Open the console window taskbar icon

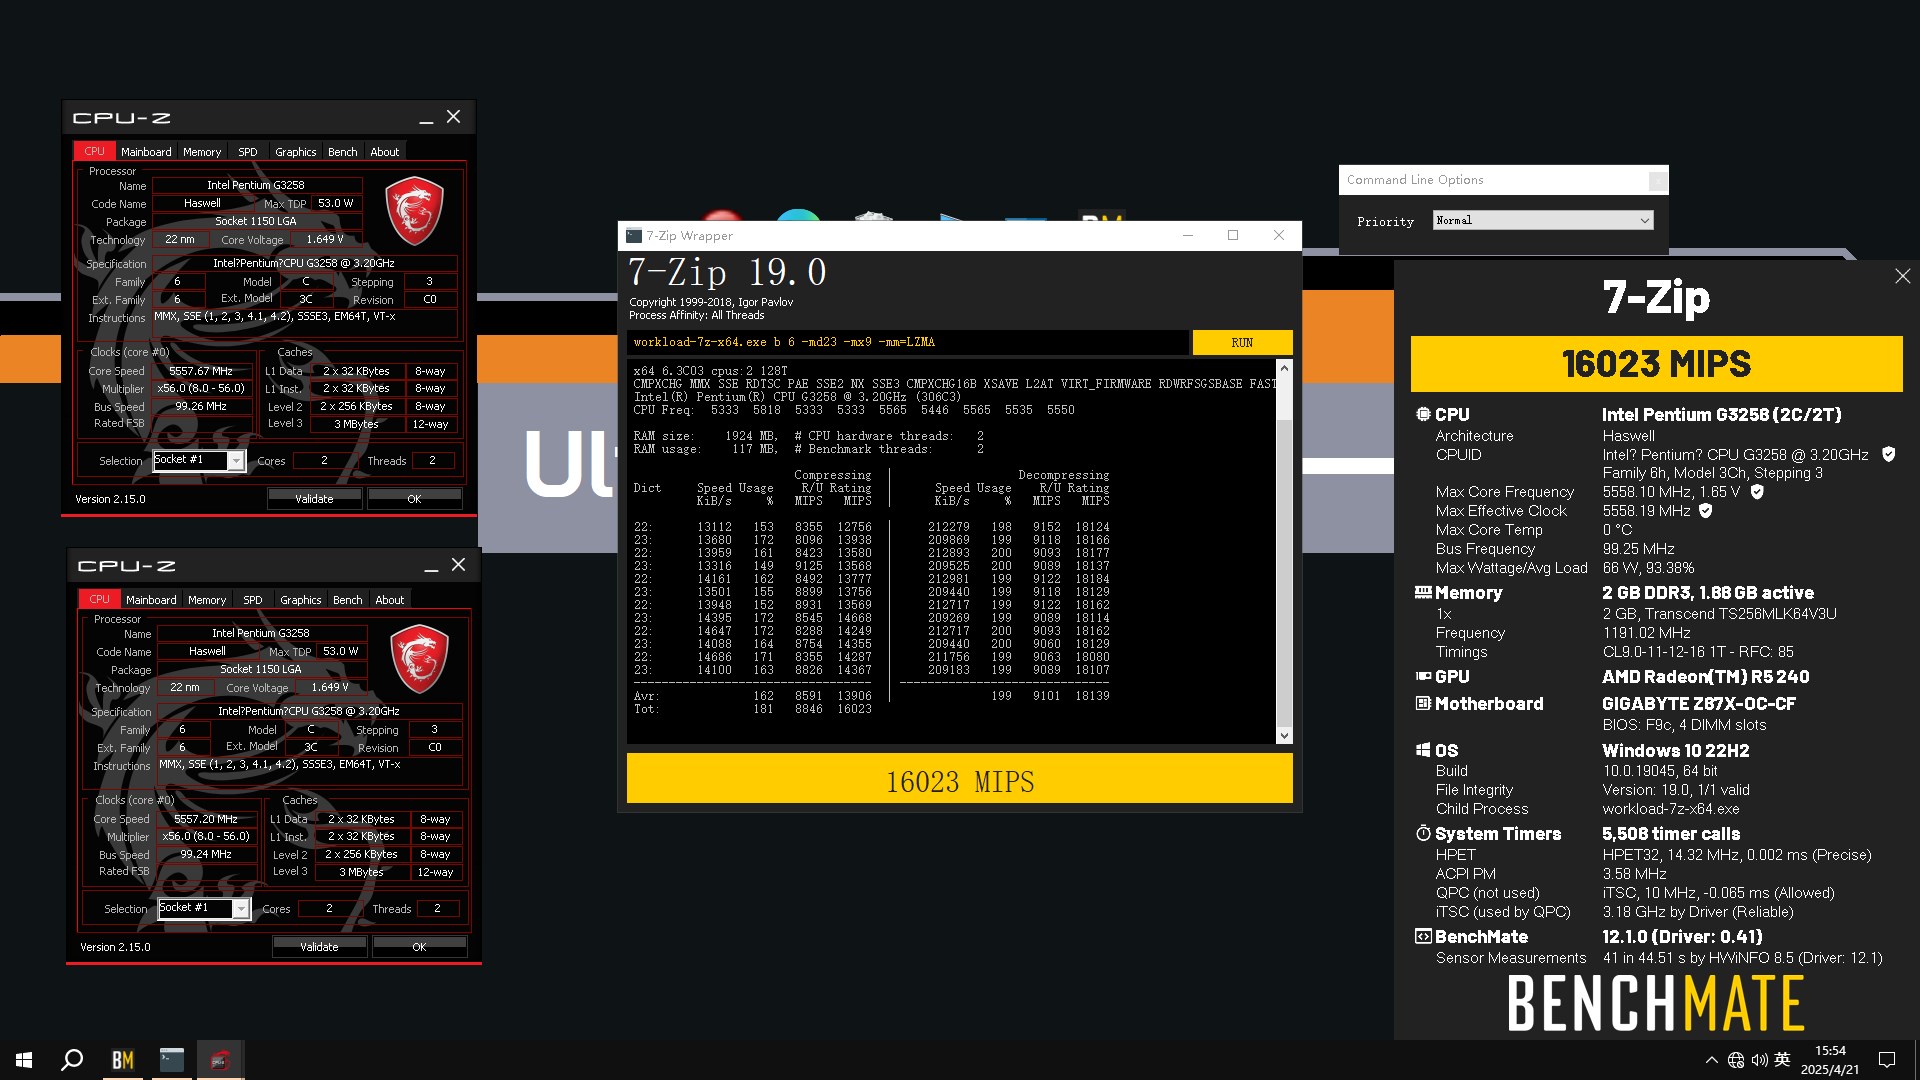[171, 1060]
